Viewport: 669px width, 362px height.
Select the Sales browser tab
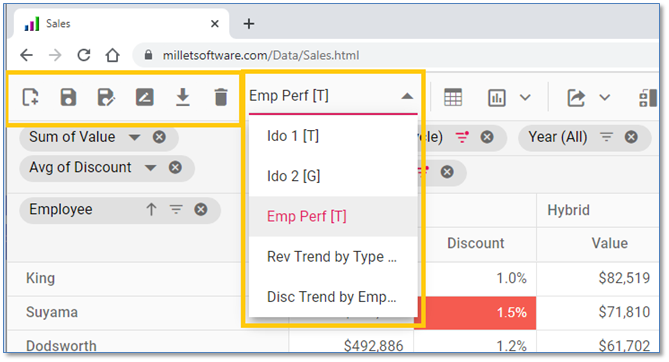pyautogui.click(x=122, y=24)
